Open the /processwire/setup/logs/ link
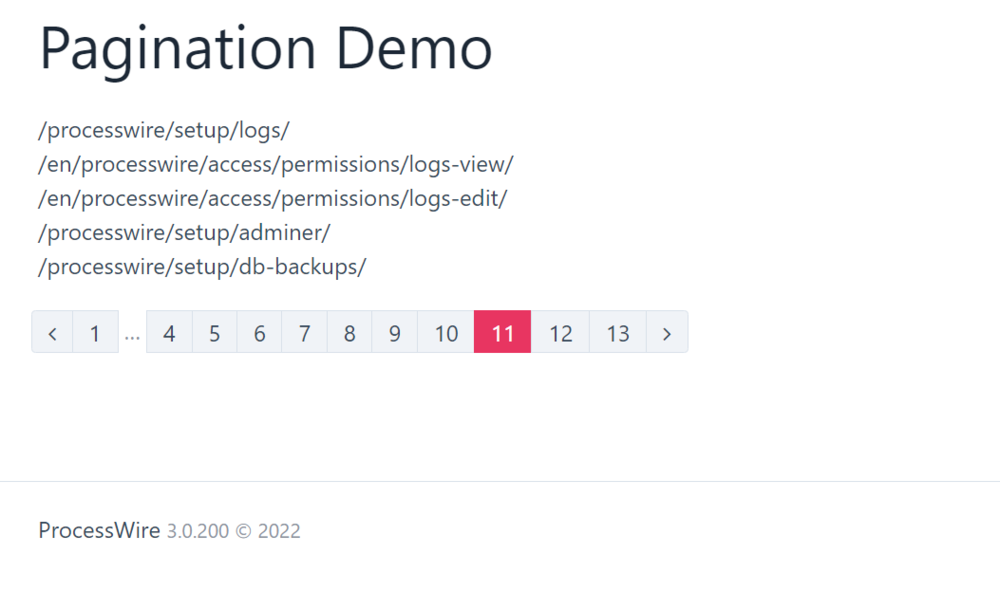The image size is (1000, 610). [163, 130]
